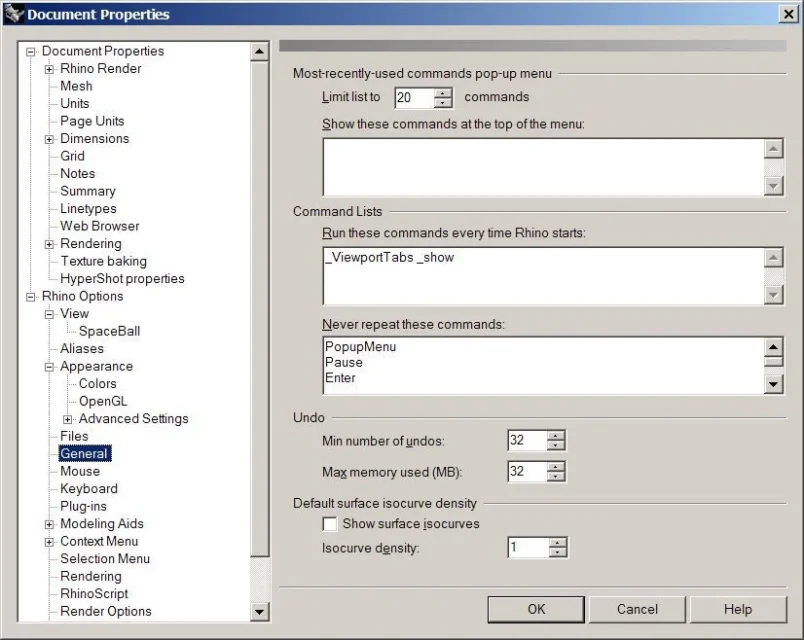Collapse the View tree node
Image resolution: width=804 pixels, height=640 pixels.
pyautogui.click(x=49, y=314)
